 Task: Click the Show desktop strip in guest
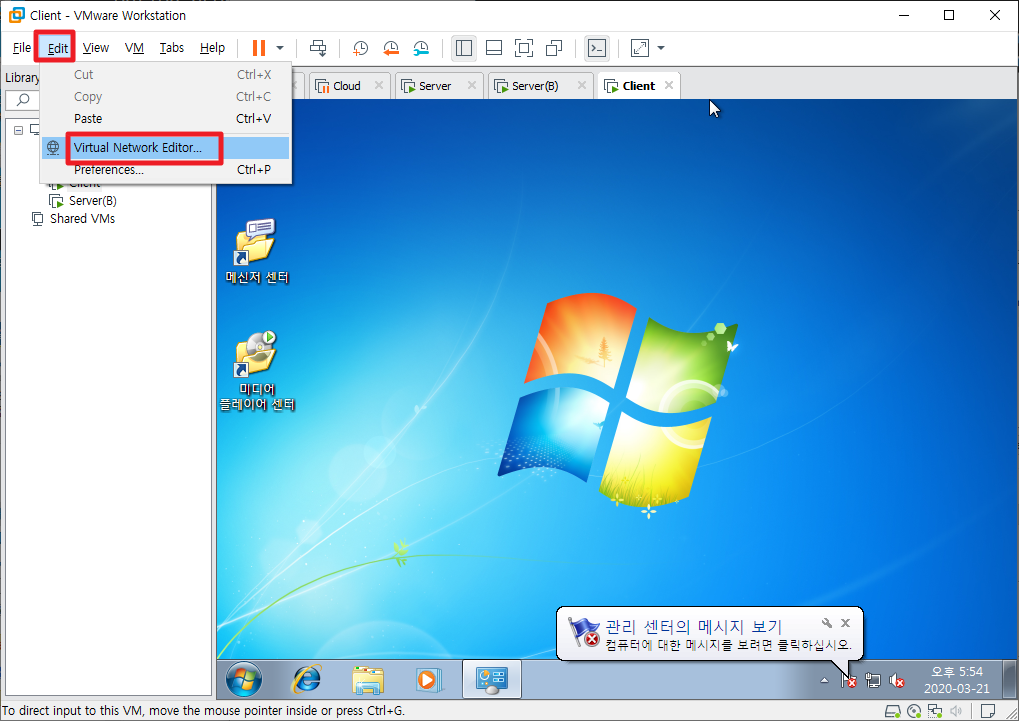coord(1009,680)
